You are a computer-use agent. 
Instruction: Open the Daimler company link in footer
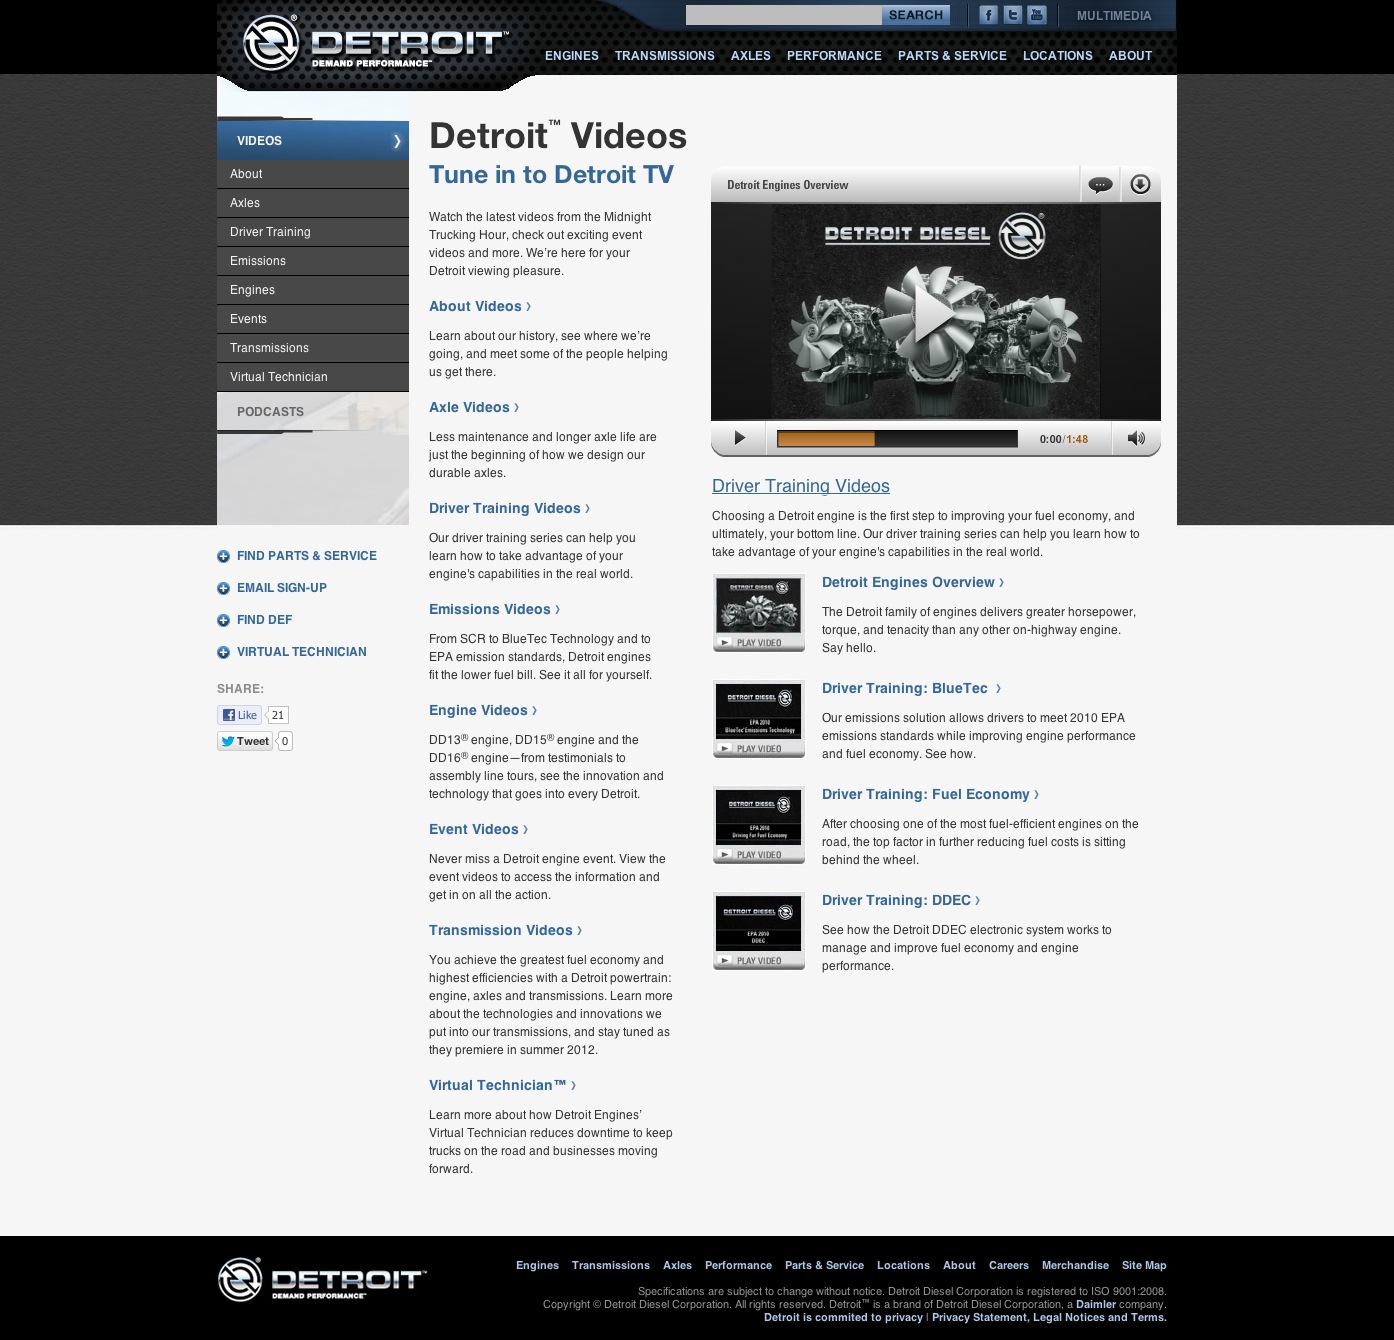1096,1304
